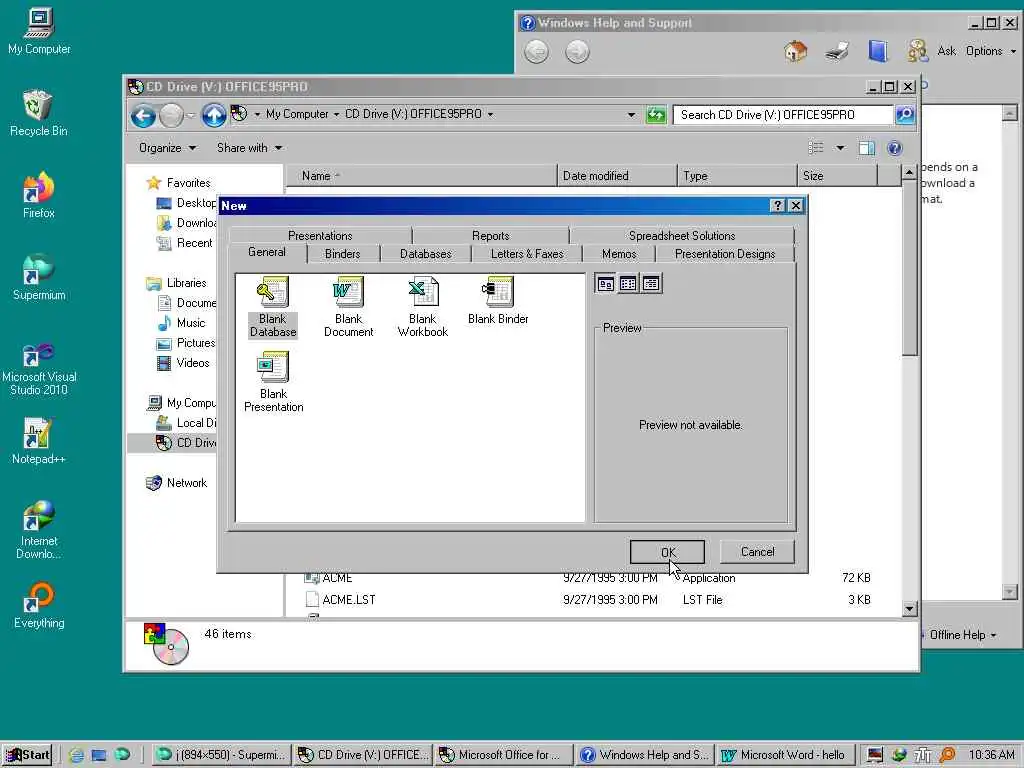Sort files by the Size column
Image resolution: width=1024 pixels, height=768 pixels.
(x=837, y=176)
